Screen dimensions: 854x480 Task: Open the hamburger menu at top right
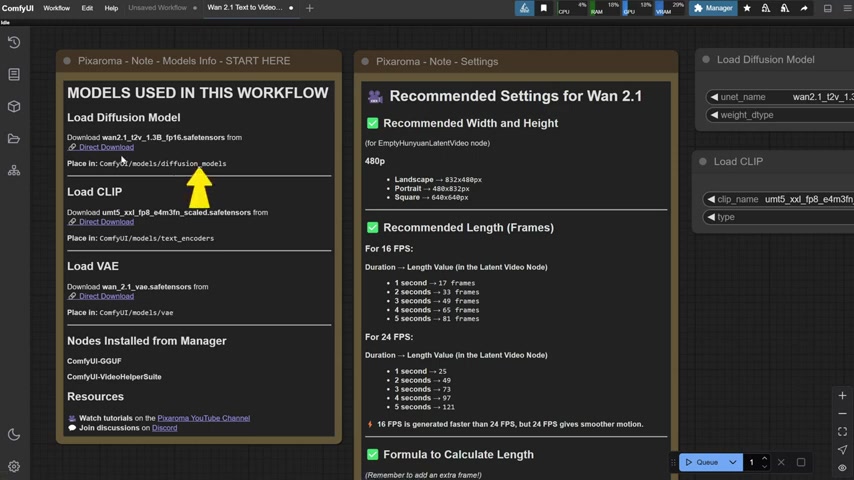point(847,8)
